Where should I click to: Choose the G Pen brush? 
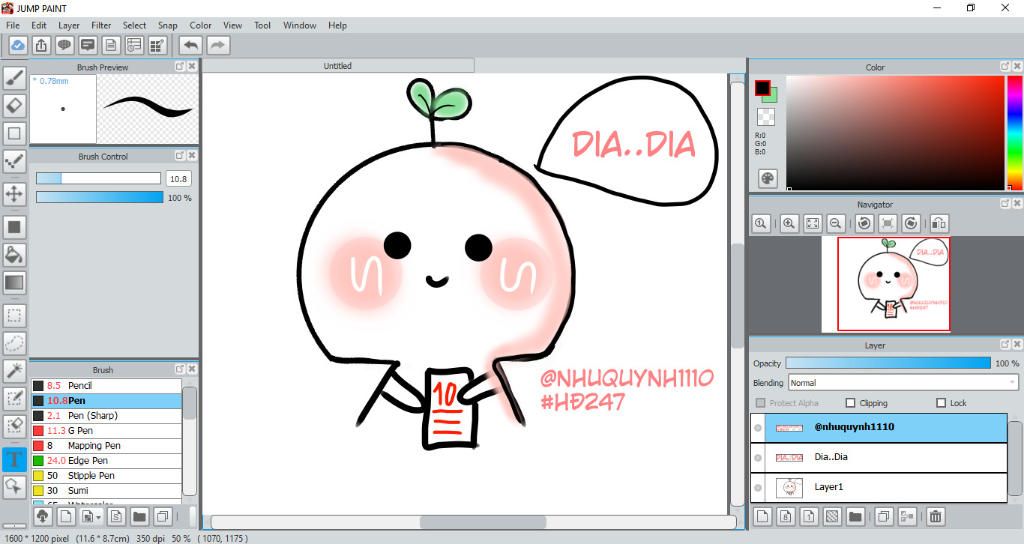pyautogui.click(x=106, y=430)
